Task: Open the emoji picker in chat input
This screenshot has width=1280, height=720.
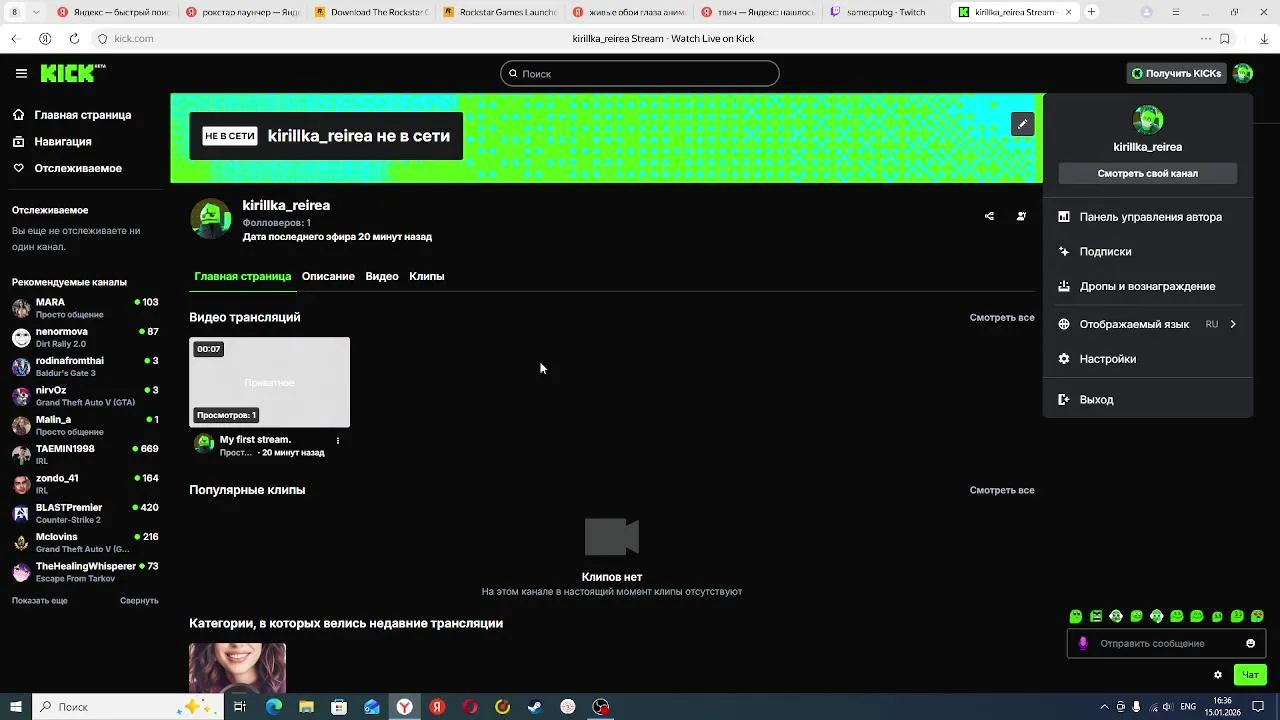Action: coord(1250,643)
